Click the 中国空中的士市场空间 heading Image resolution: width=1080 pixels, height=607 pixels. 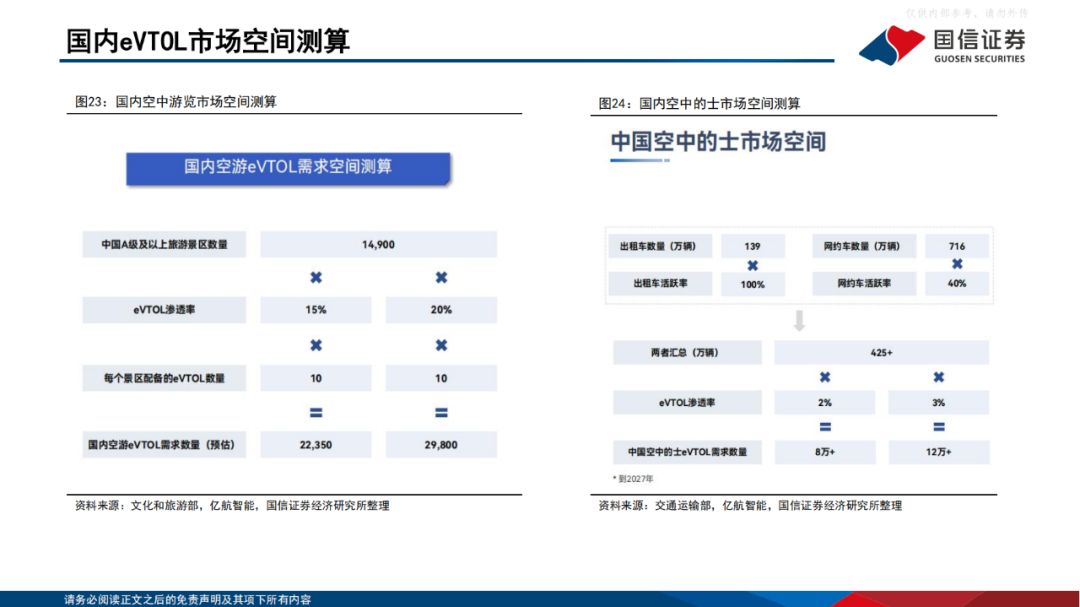coord(718,142)
